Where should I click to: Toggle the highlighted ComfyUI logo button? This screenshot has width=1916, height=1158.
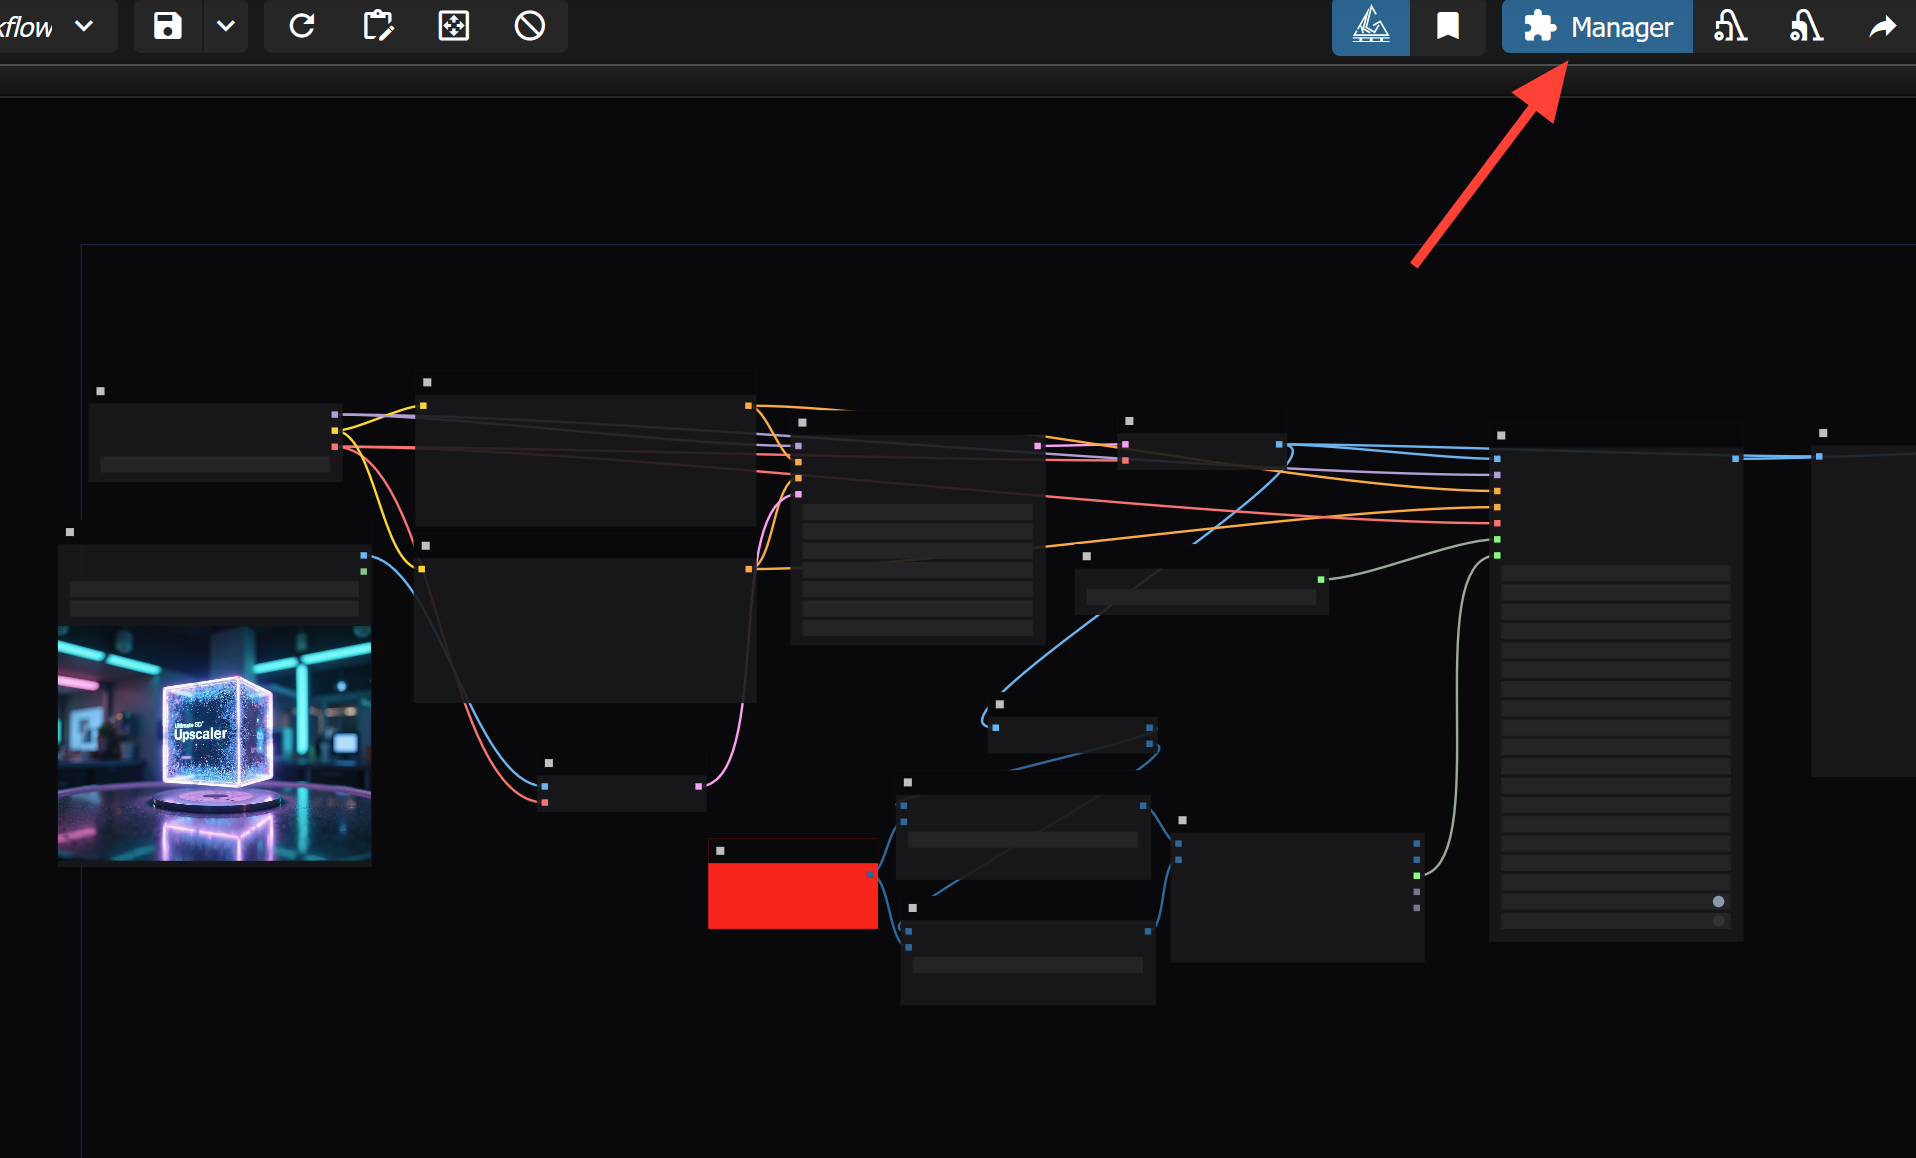pyautogui.click(x=1370, y=27)
